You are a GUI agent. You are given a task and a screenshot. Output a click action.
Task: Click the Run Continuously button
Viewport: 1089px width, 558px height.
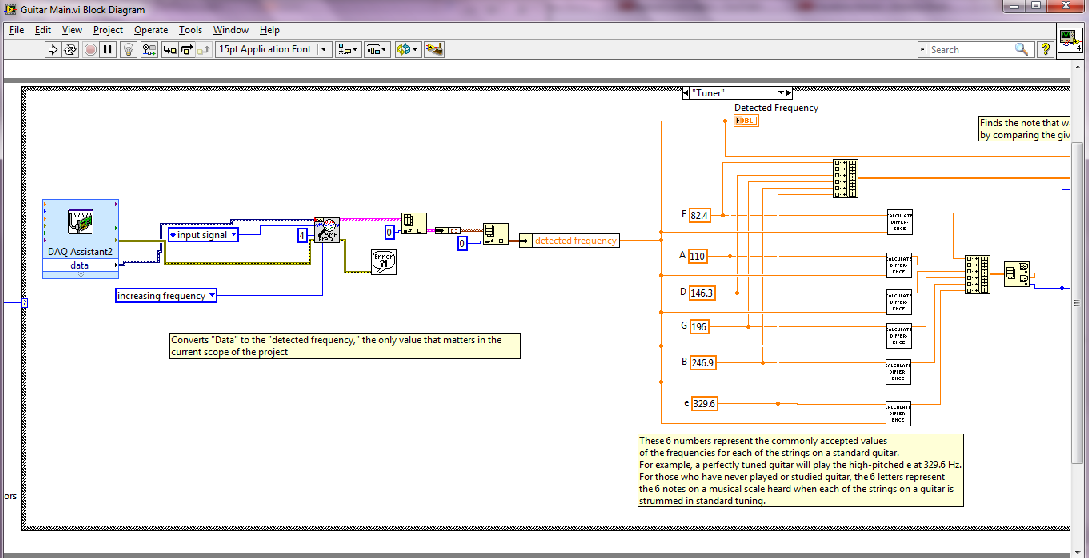[70, 49]
